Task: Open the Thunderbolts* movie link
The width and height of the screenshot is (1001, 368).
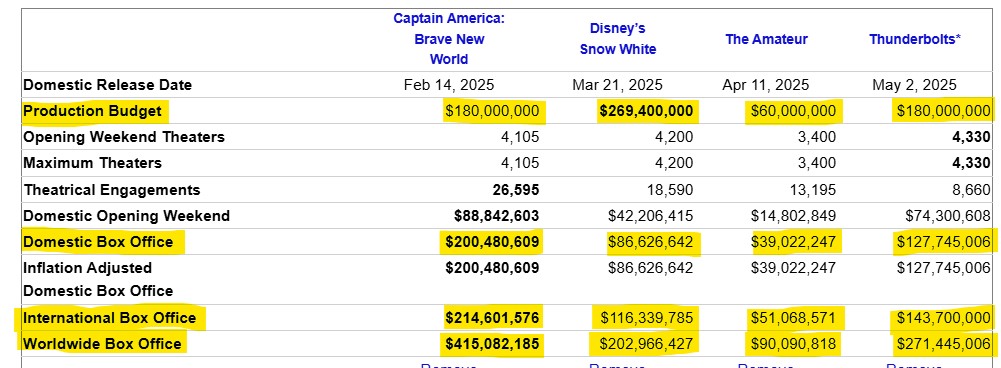Action: pyautogui.click(x=915, y=39)
